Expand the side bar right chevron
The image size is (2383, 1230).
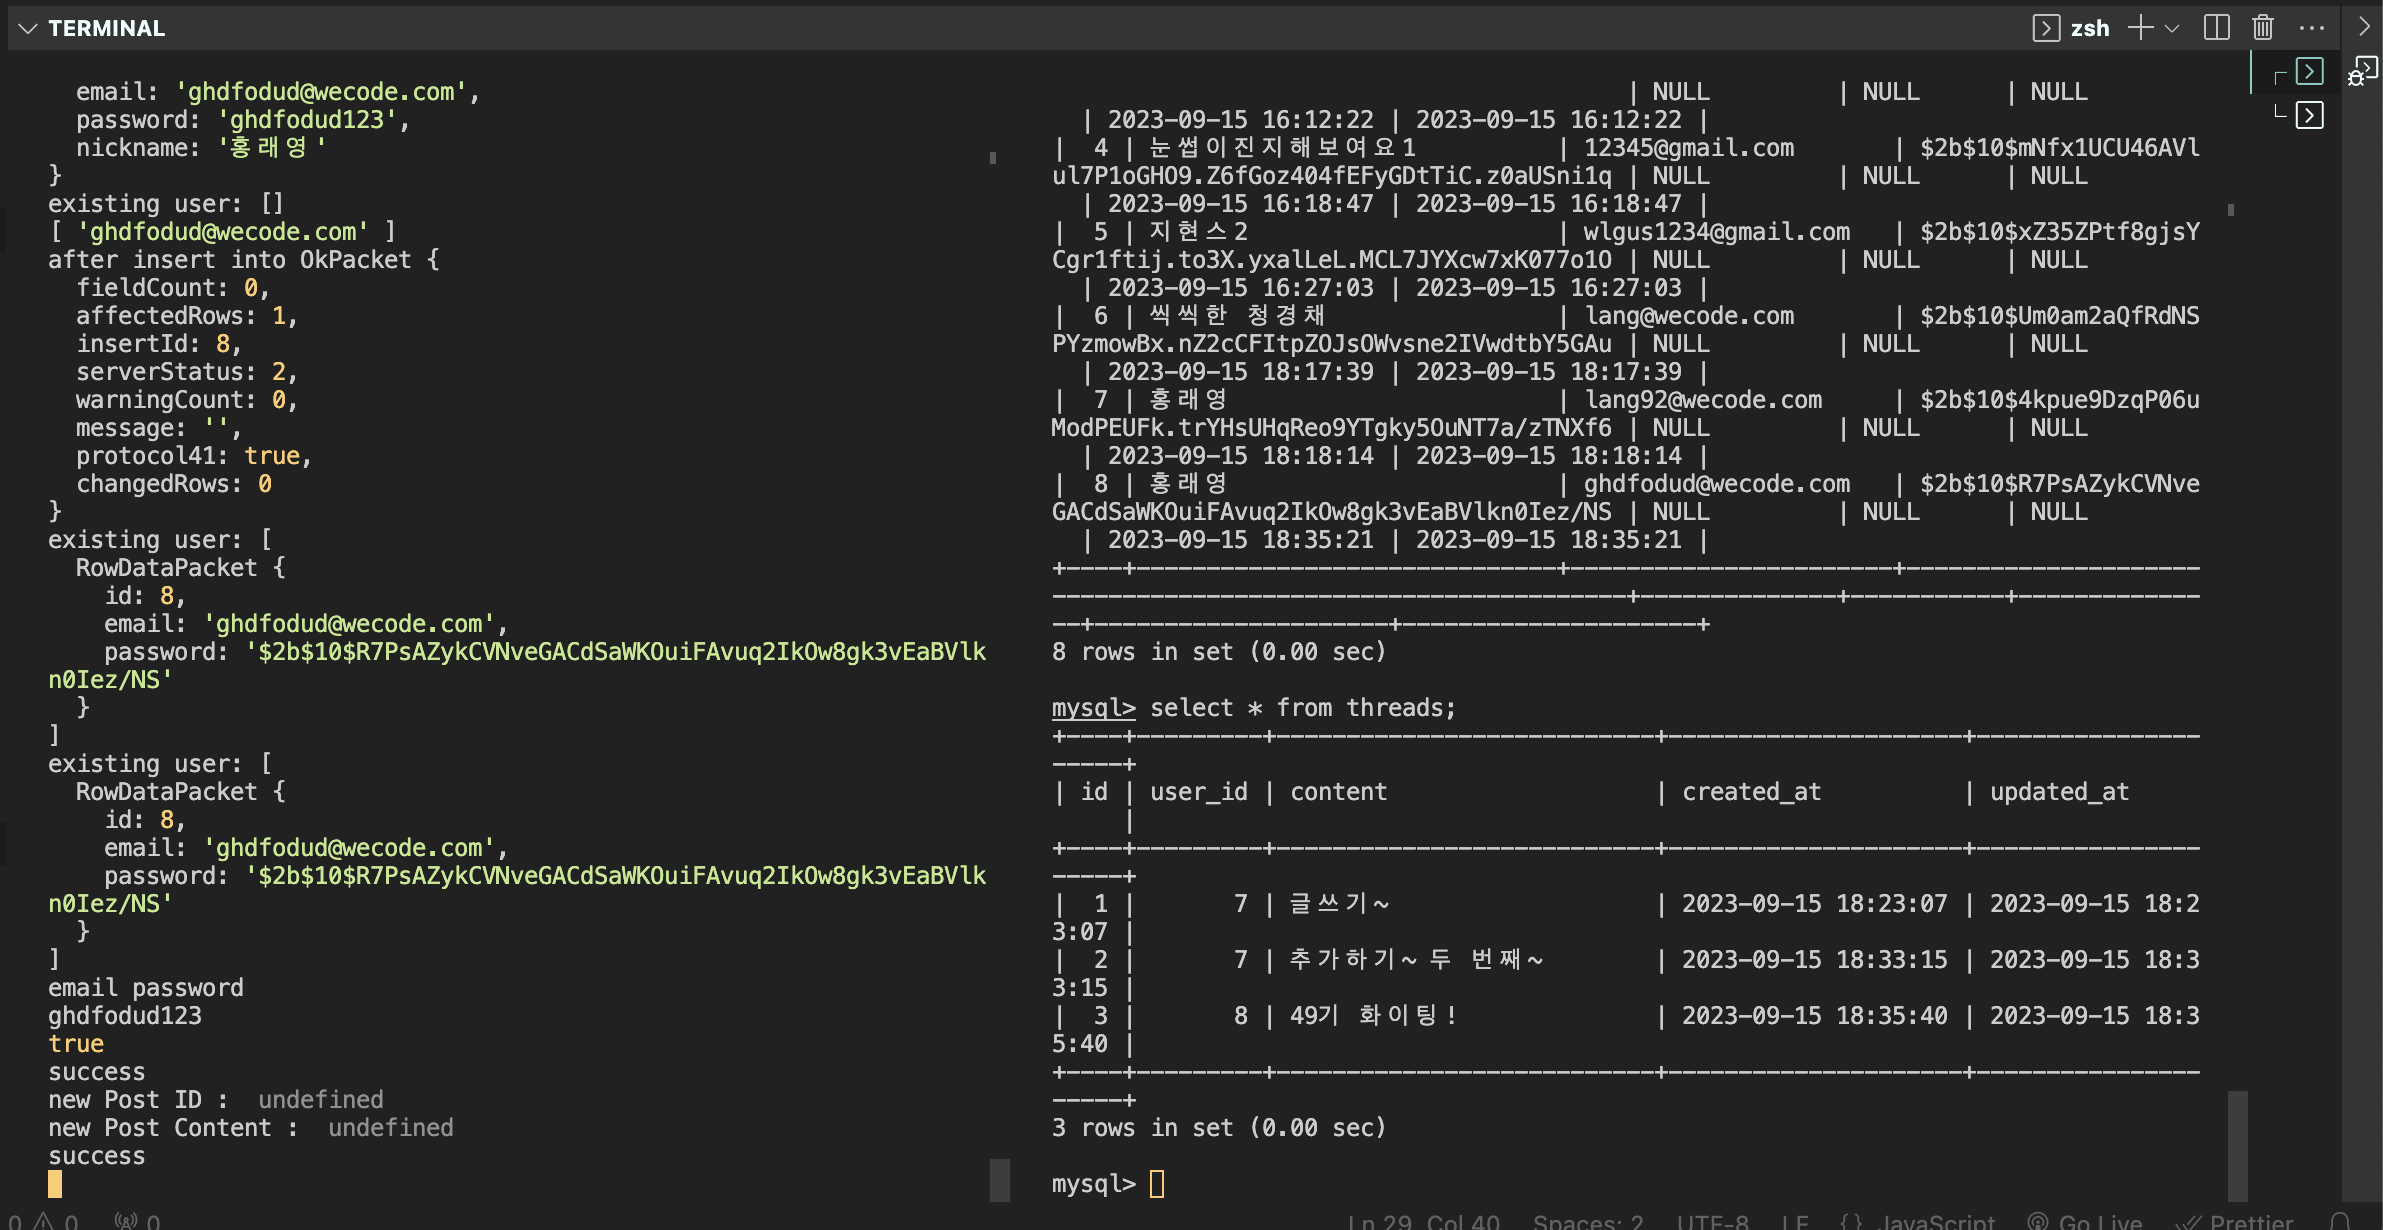click(x=2364, y=28)
